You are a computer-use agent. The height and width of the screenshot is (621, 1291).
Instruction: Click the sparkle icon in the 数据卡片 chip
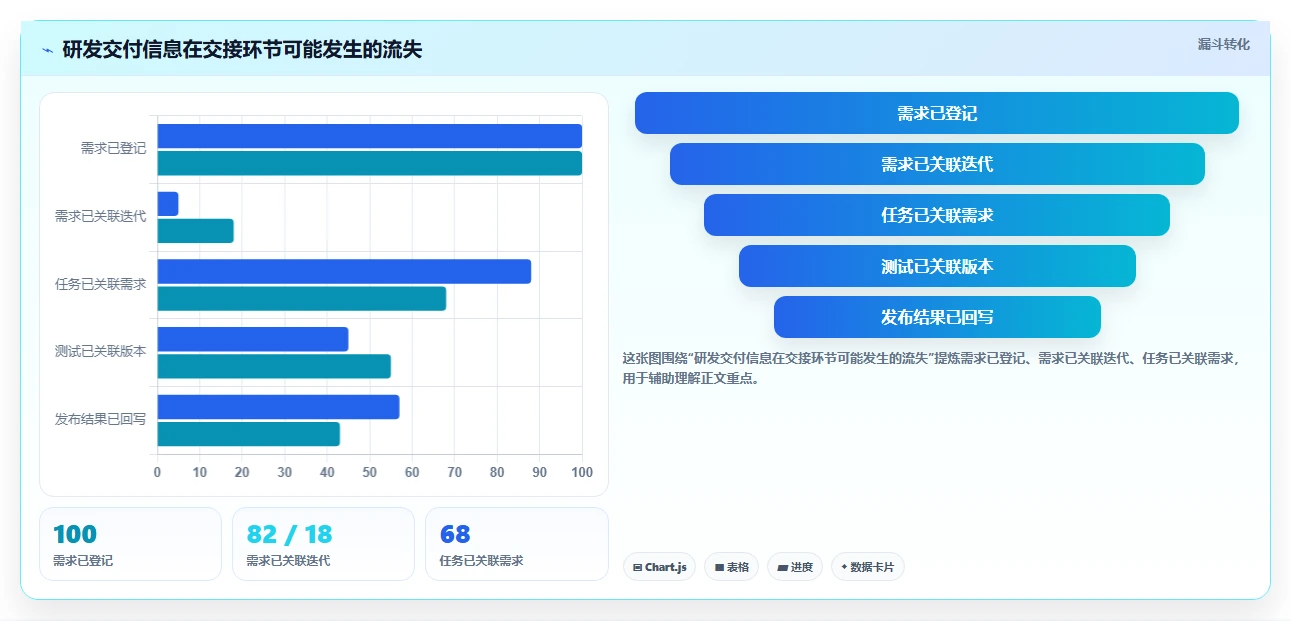pyautogui.click(x=844, y=567)
